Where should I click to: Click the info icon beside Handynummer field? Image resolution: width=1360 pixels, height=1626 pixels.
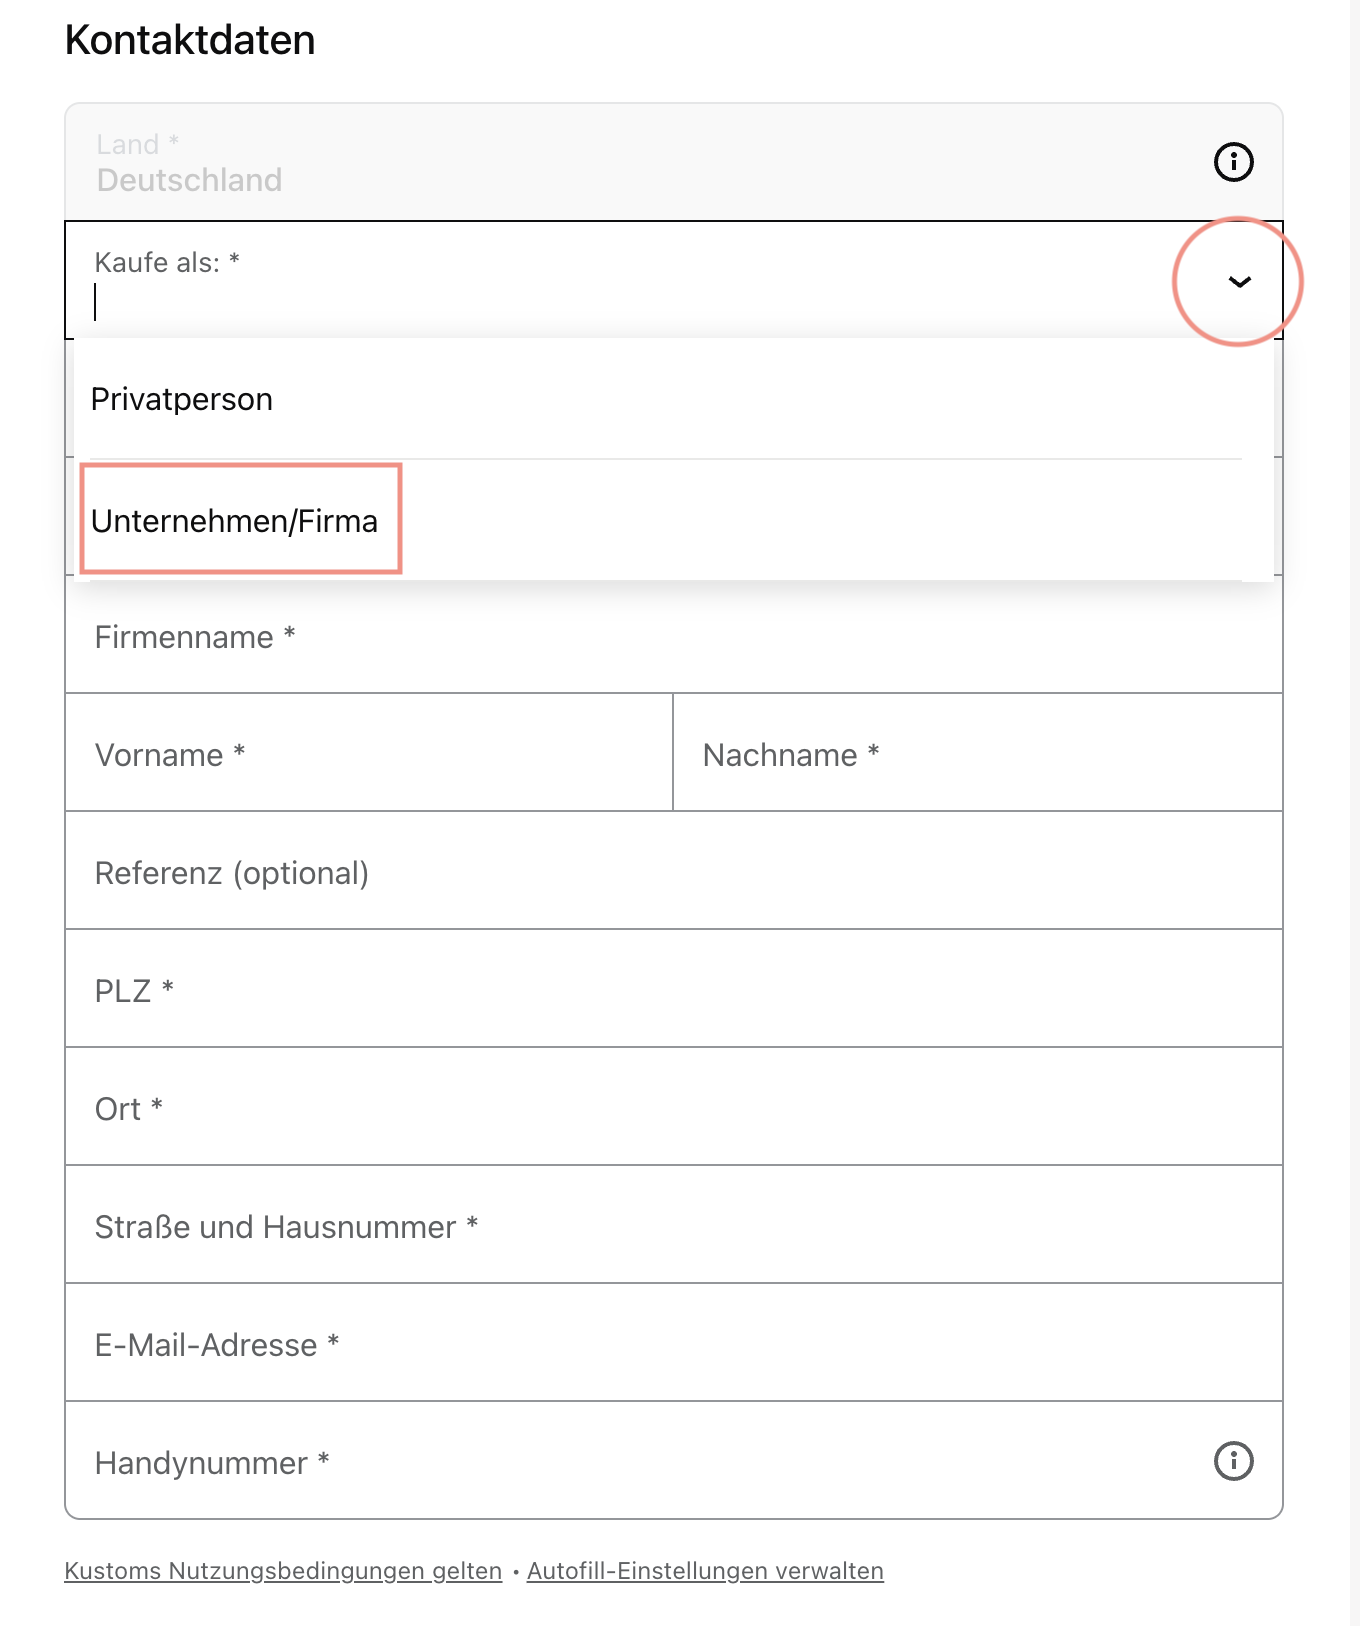(1233, 1461)
